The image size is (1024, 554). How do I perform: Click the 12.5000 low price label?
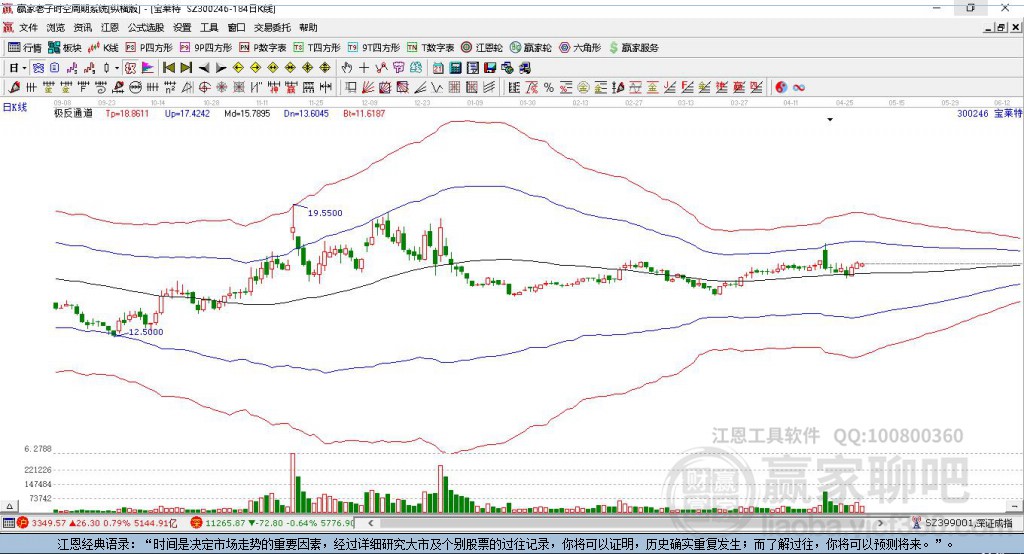(146, 332)
